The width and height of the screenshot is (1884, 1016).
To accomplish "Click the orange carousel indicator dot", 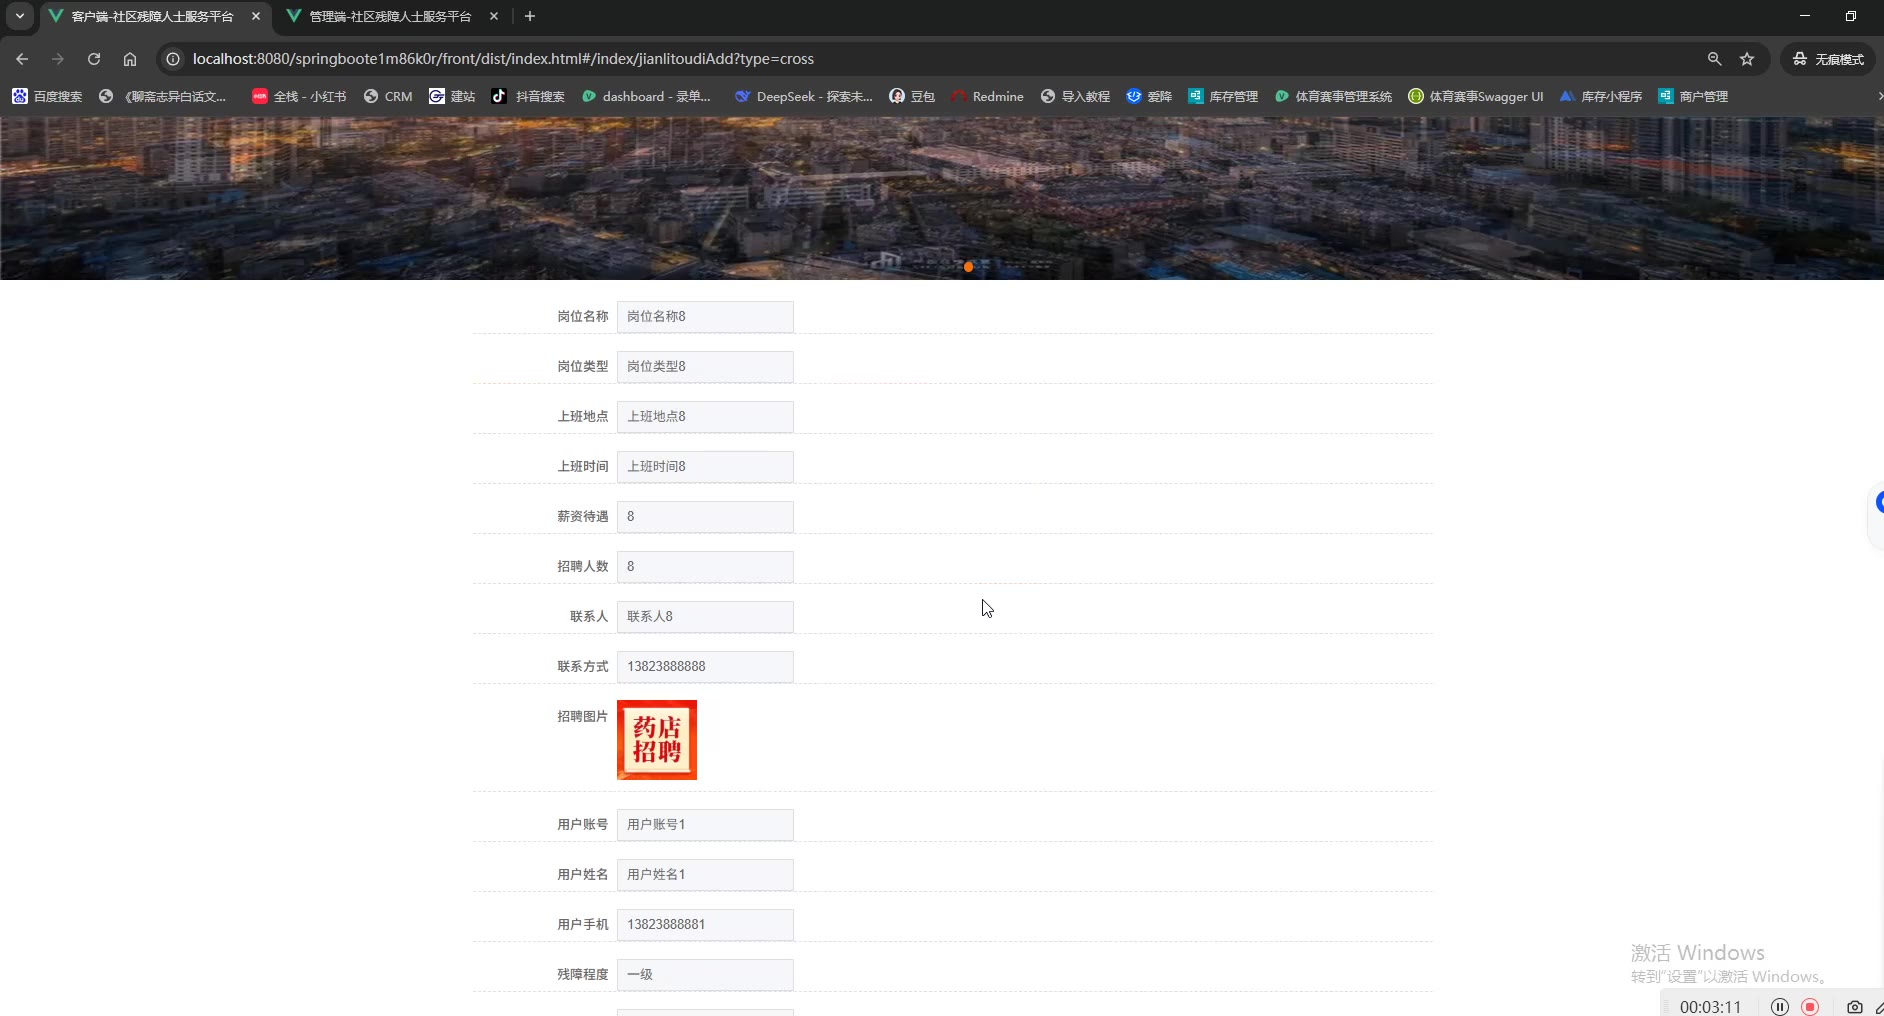I will [x=968, y=267].
